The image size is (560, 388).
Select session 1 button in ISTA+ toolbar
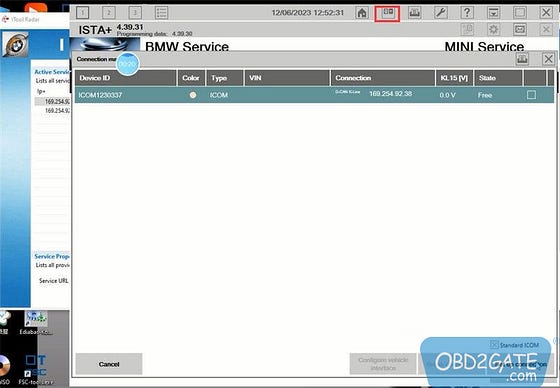tap(82, 13)
